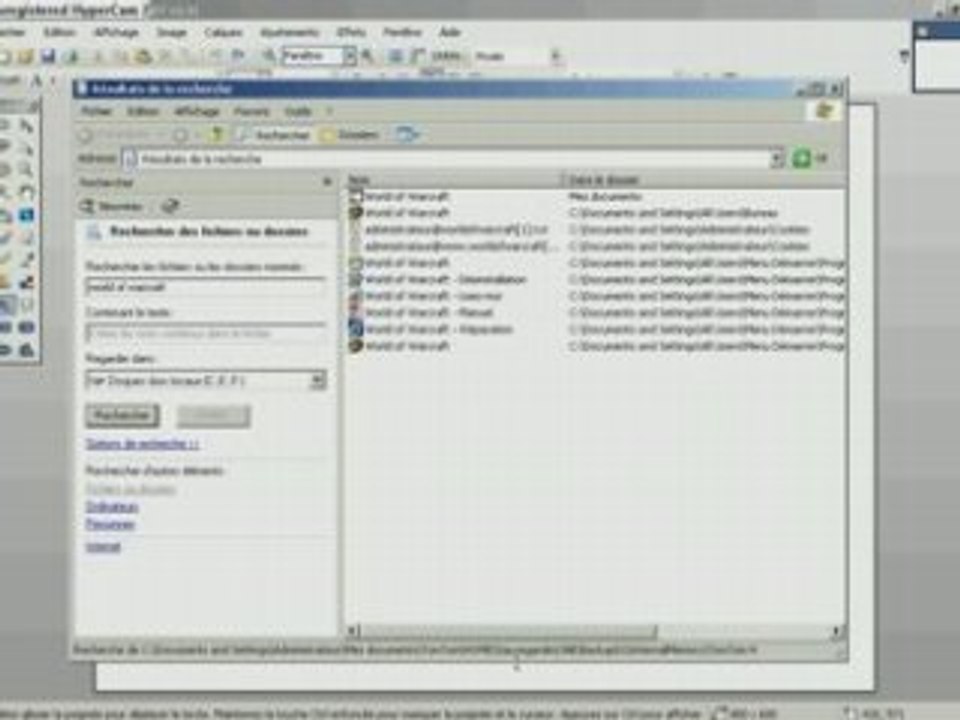Open the Regarder dans drive dropdown

317,381
